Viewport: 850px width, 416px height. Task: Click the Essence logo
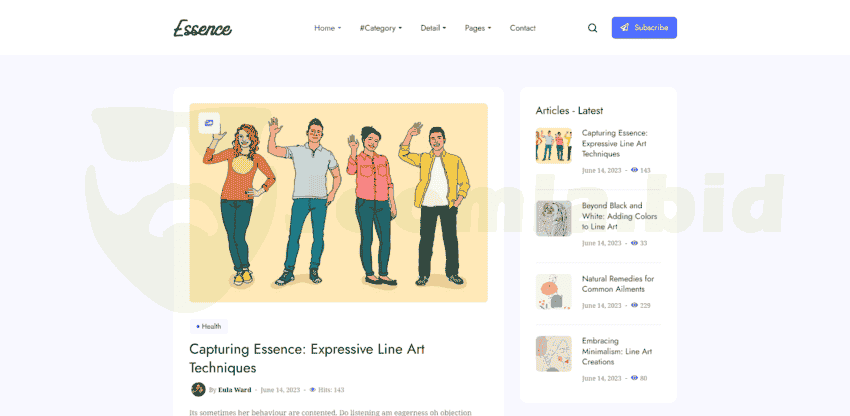pos(202,28)
